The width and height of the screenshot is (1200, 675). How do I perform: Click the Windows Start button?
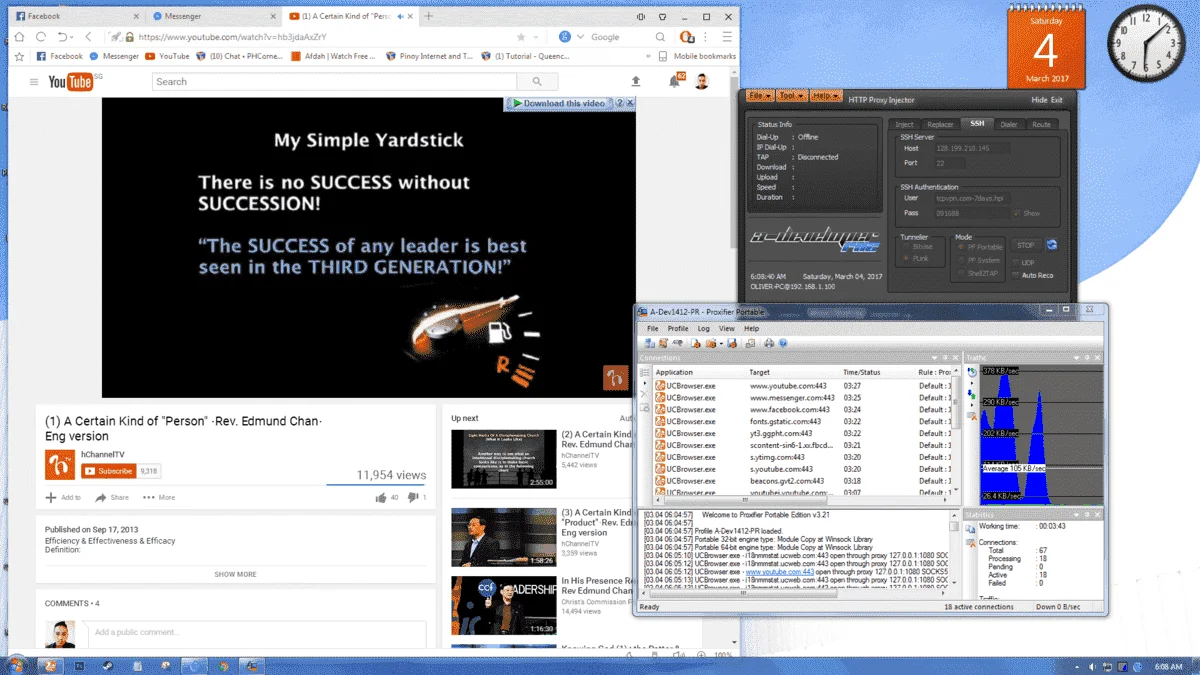[16, 665]
